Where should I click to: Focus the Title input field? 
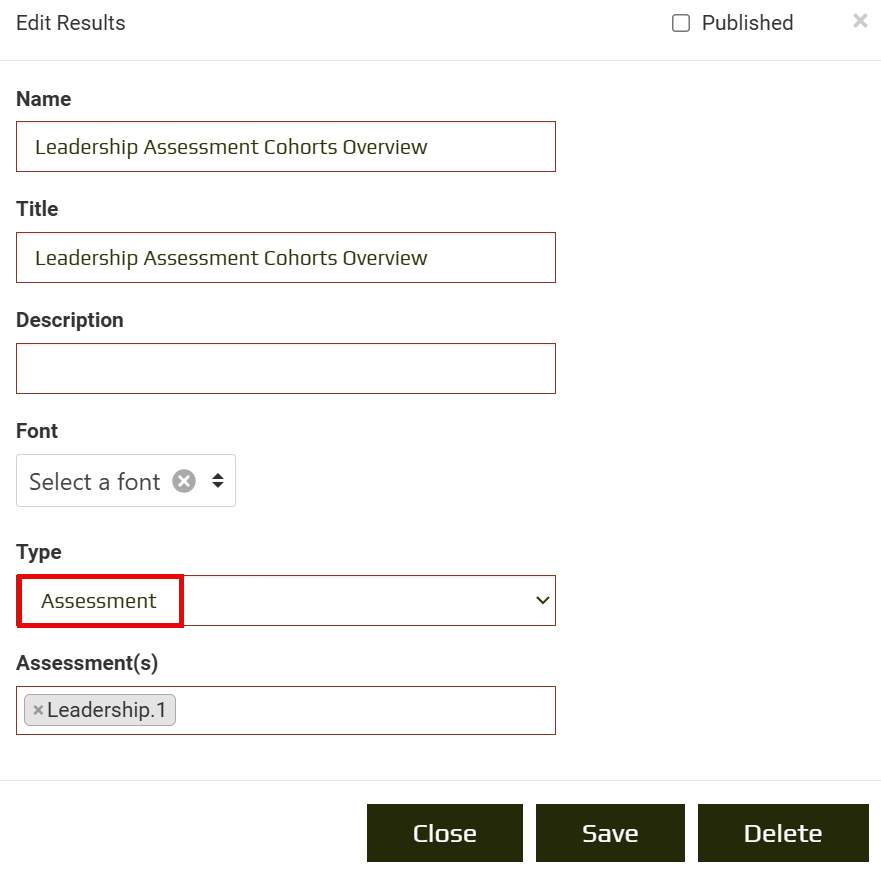point(285,258)
